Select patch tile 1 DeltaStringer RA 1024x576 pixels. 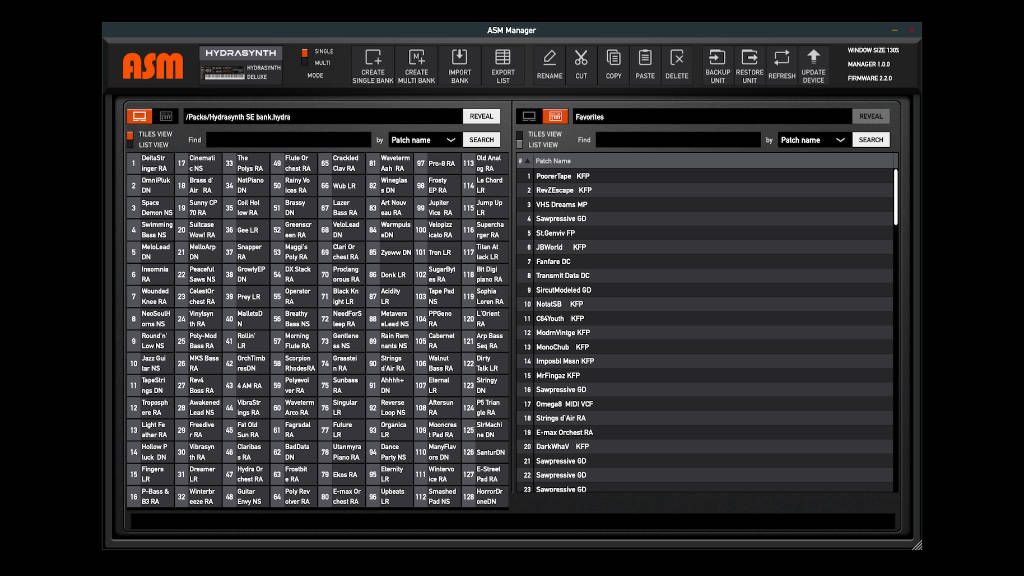[x=150, y=163]
